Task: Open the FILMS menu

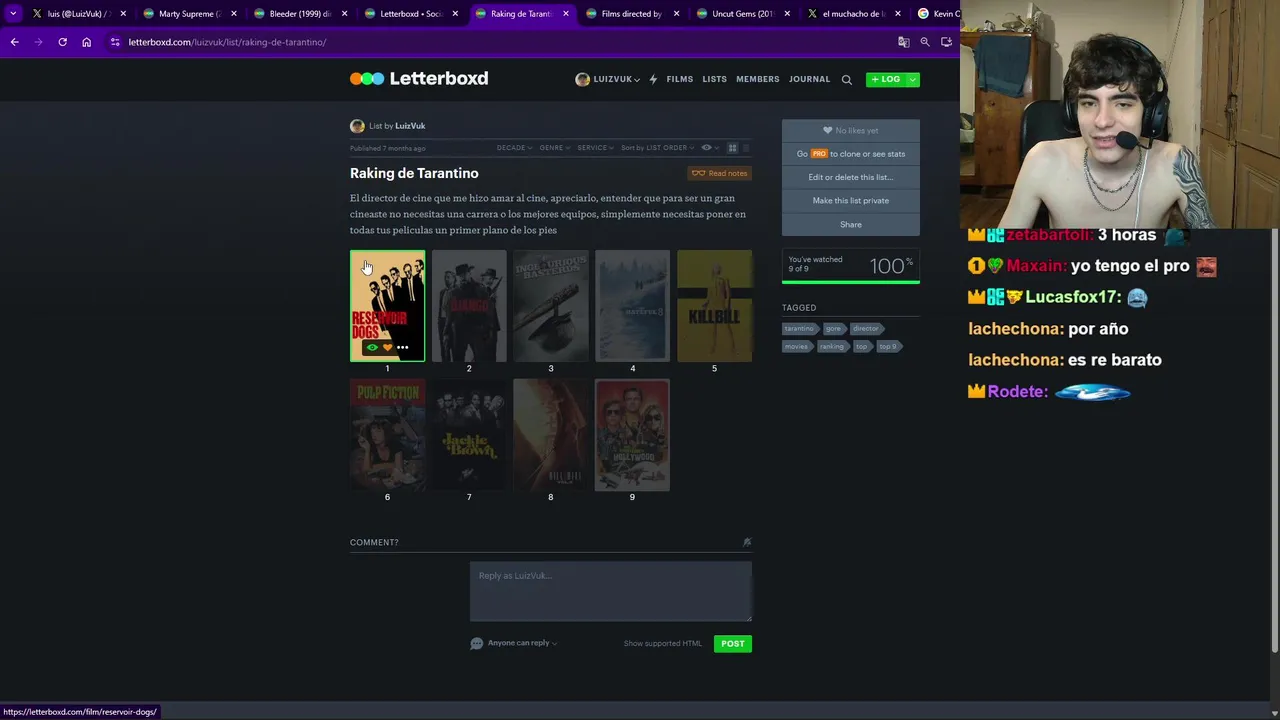Action: tap(680, 79)
